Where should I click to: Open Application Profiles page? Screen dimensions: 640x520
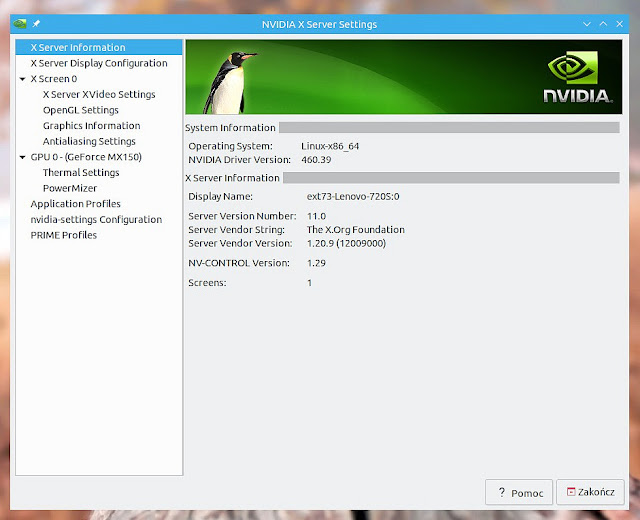[76, 204]
